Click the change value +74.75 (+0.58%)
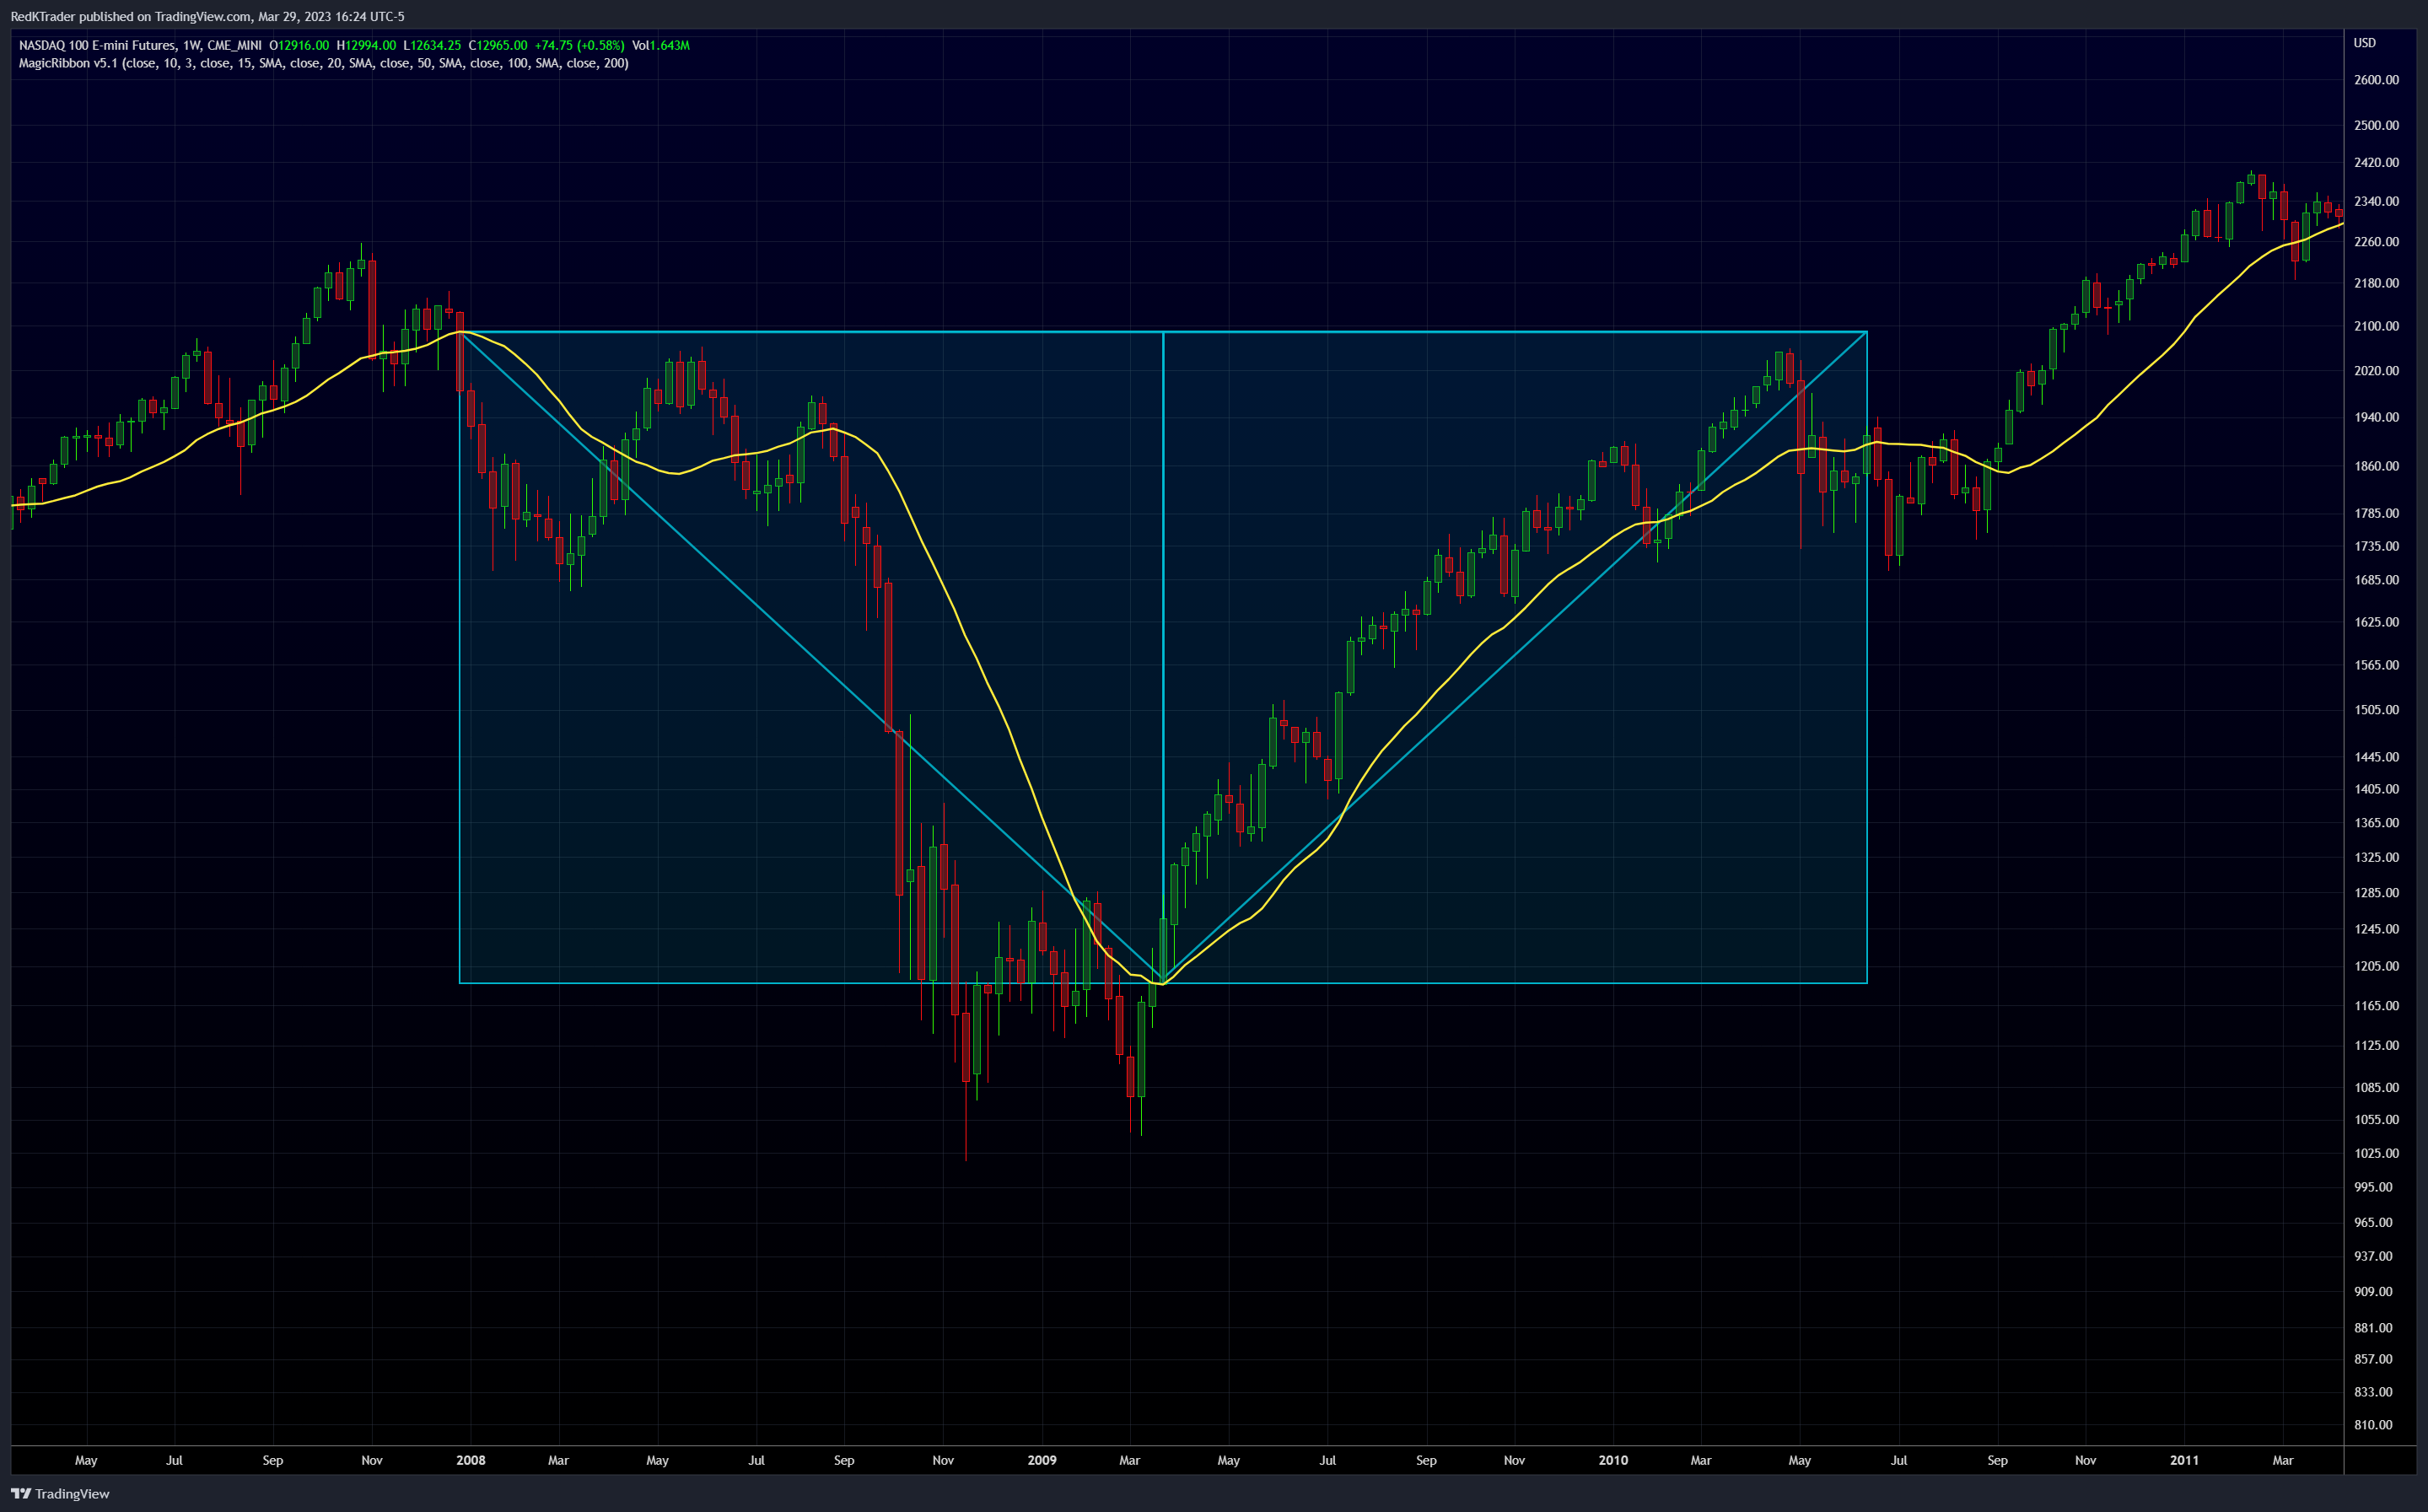The width and height of the screenshot is (2428, 1512). tap(580, 45)
